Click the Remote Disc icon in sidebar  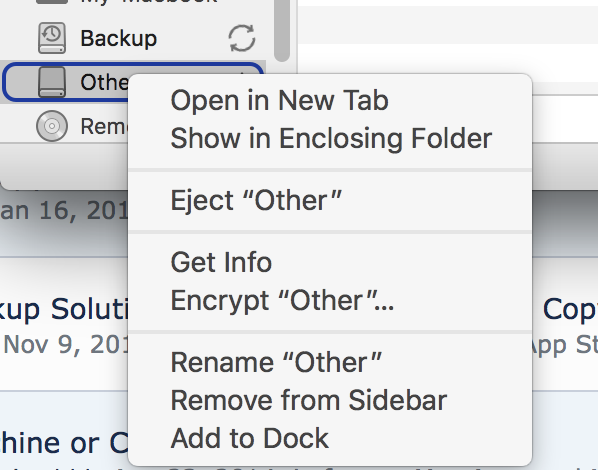pos(52,126)
